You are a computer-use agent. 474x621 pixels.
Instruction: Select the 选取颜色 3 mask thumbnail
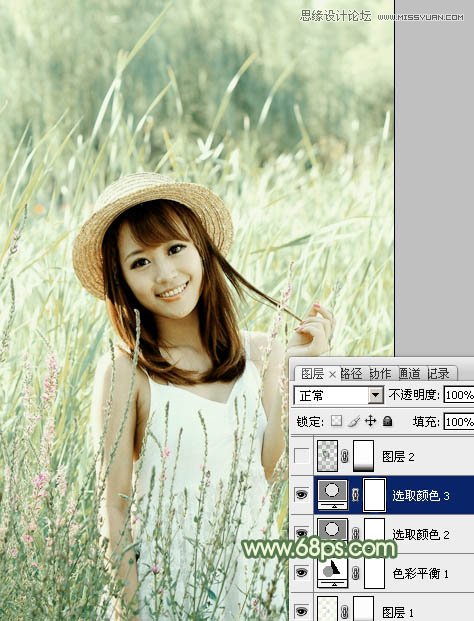374,495
